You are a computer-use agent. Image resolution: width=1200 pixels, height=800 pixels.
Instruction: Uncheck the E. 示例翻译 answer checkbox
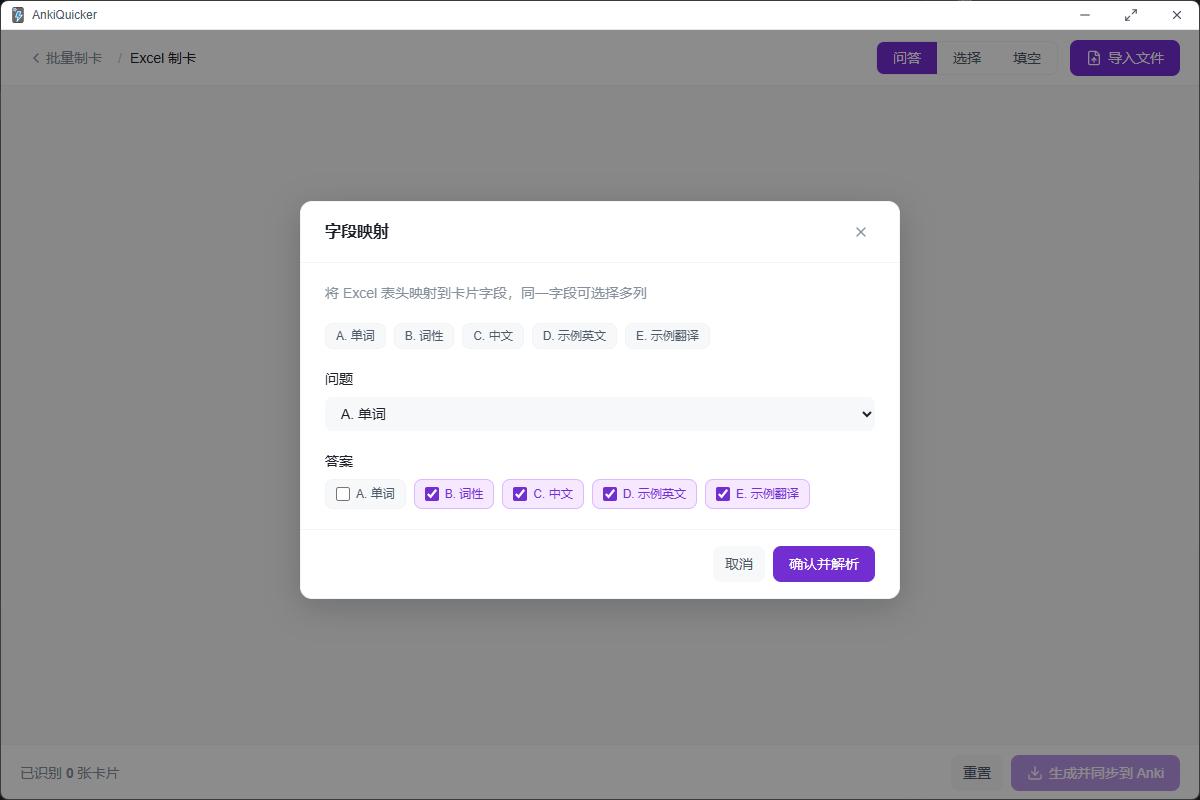click(x=723, y=494)
